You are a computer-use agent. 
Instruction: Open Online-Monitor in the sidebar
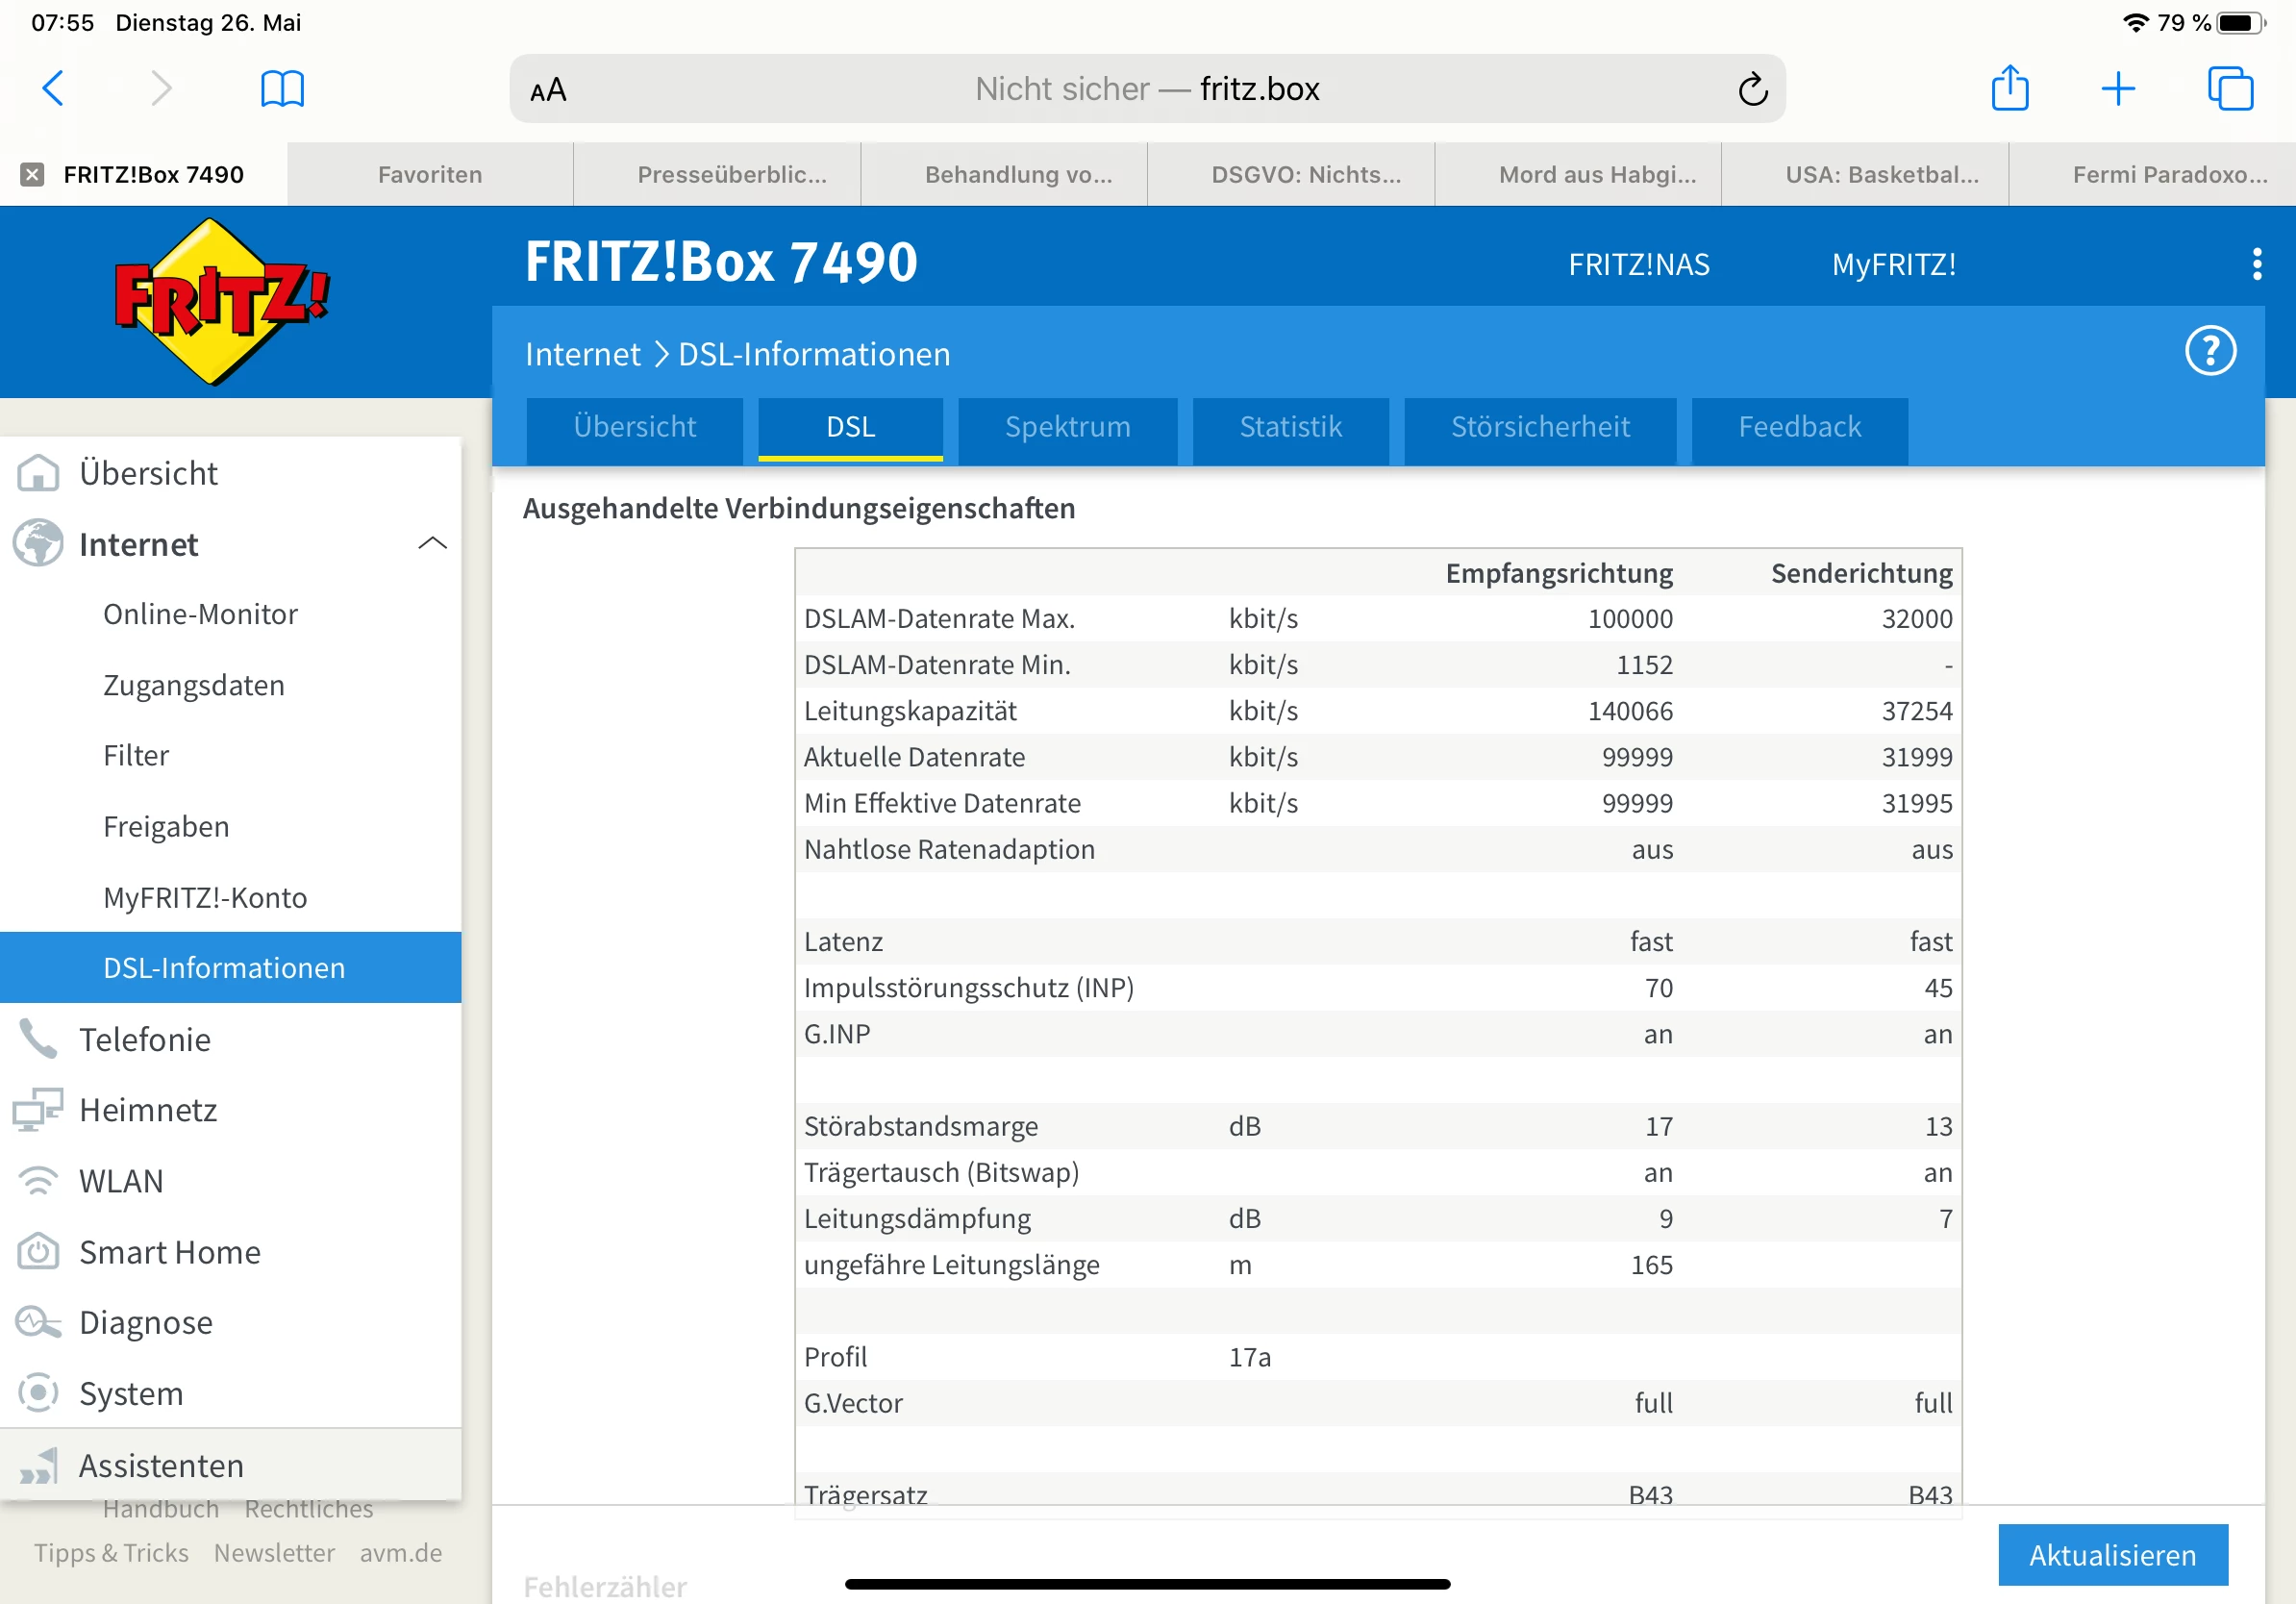[x=200, y=614]
